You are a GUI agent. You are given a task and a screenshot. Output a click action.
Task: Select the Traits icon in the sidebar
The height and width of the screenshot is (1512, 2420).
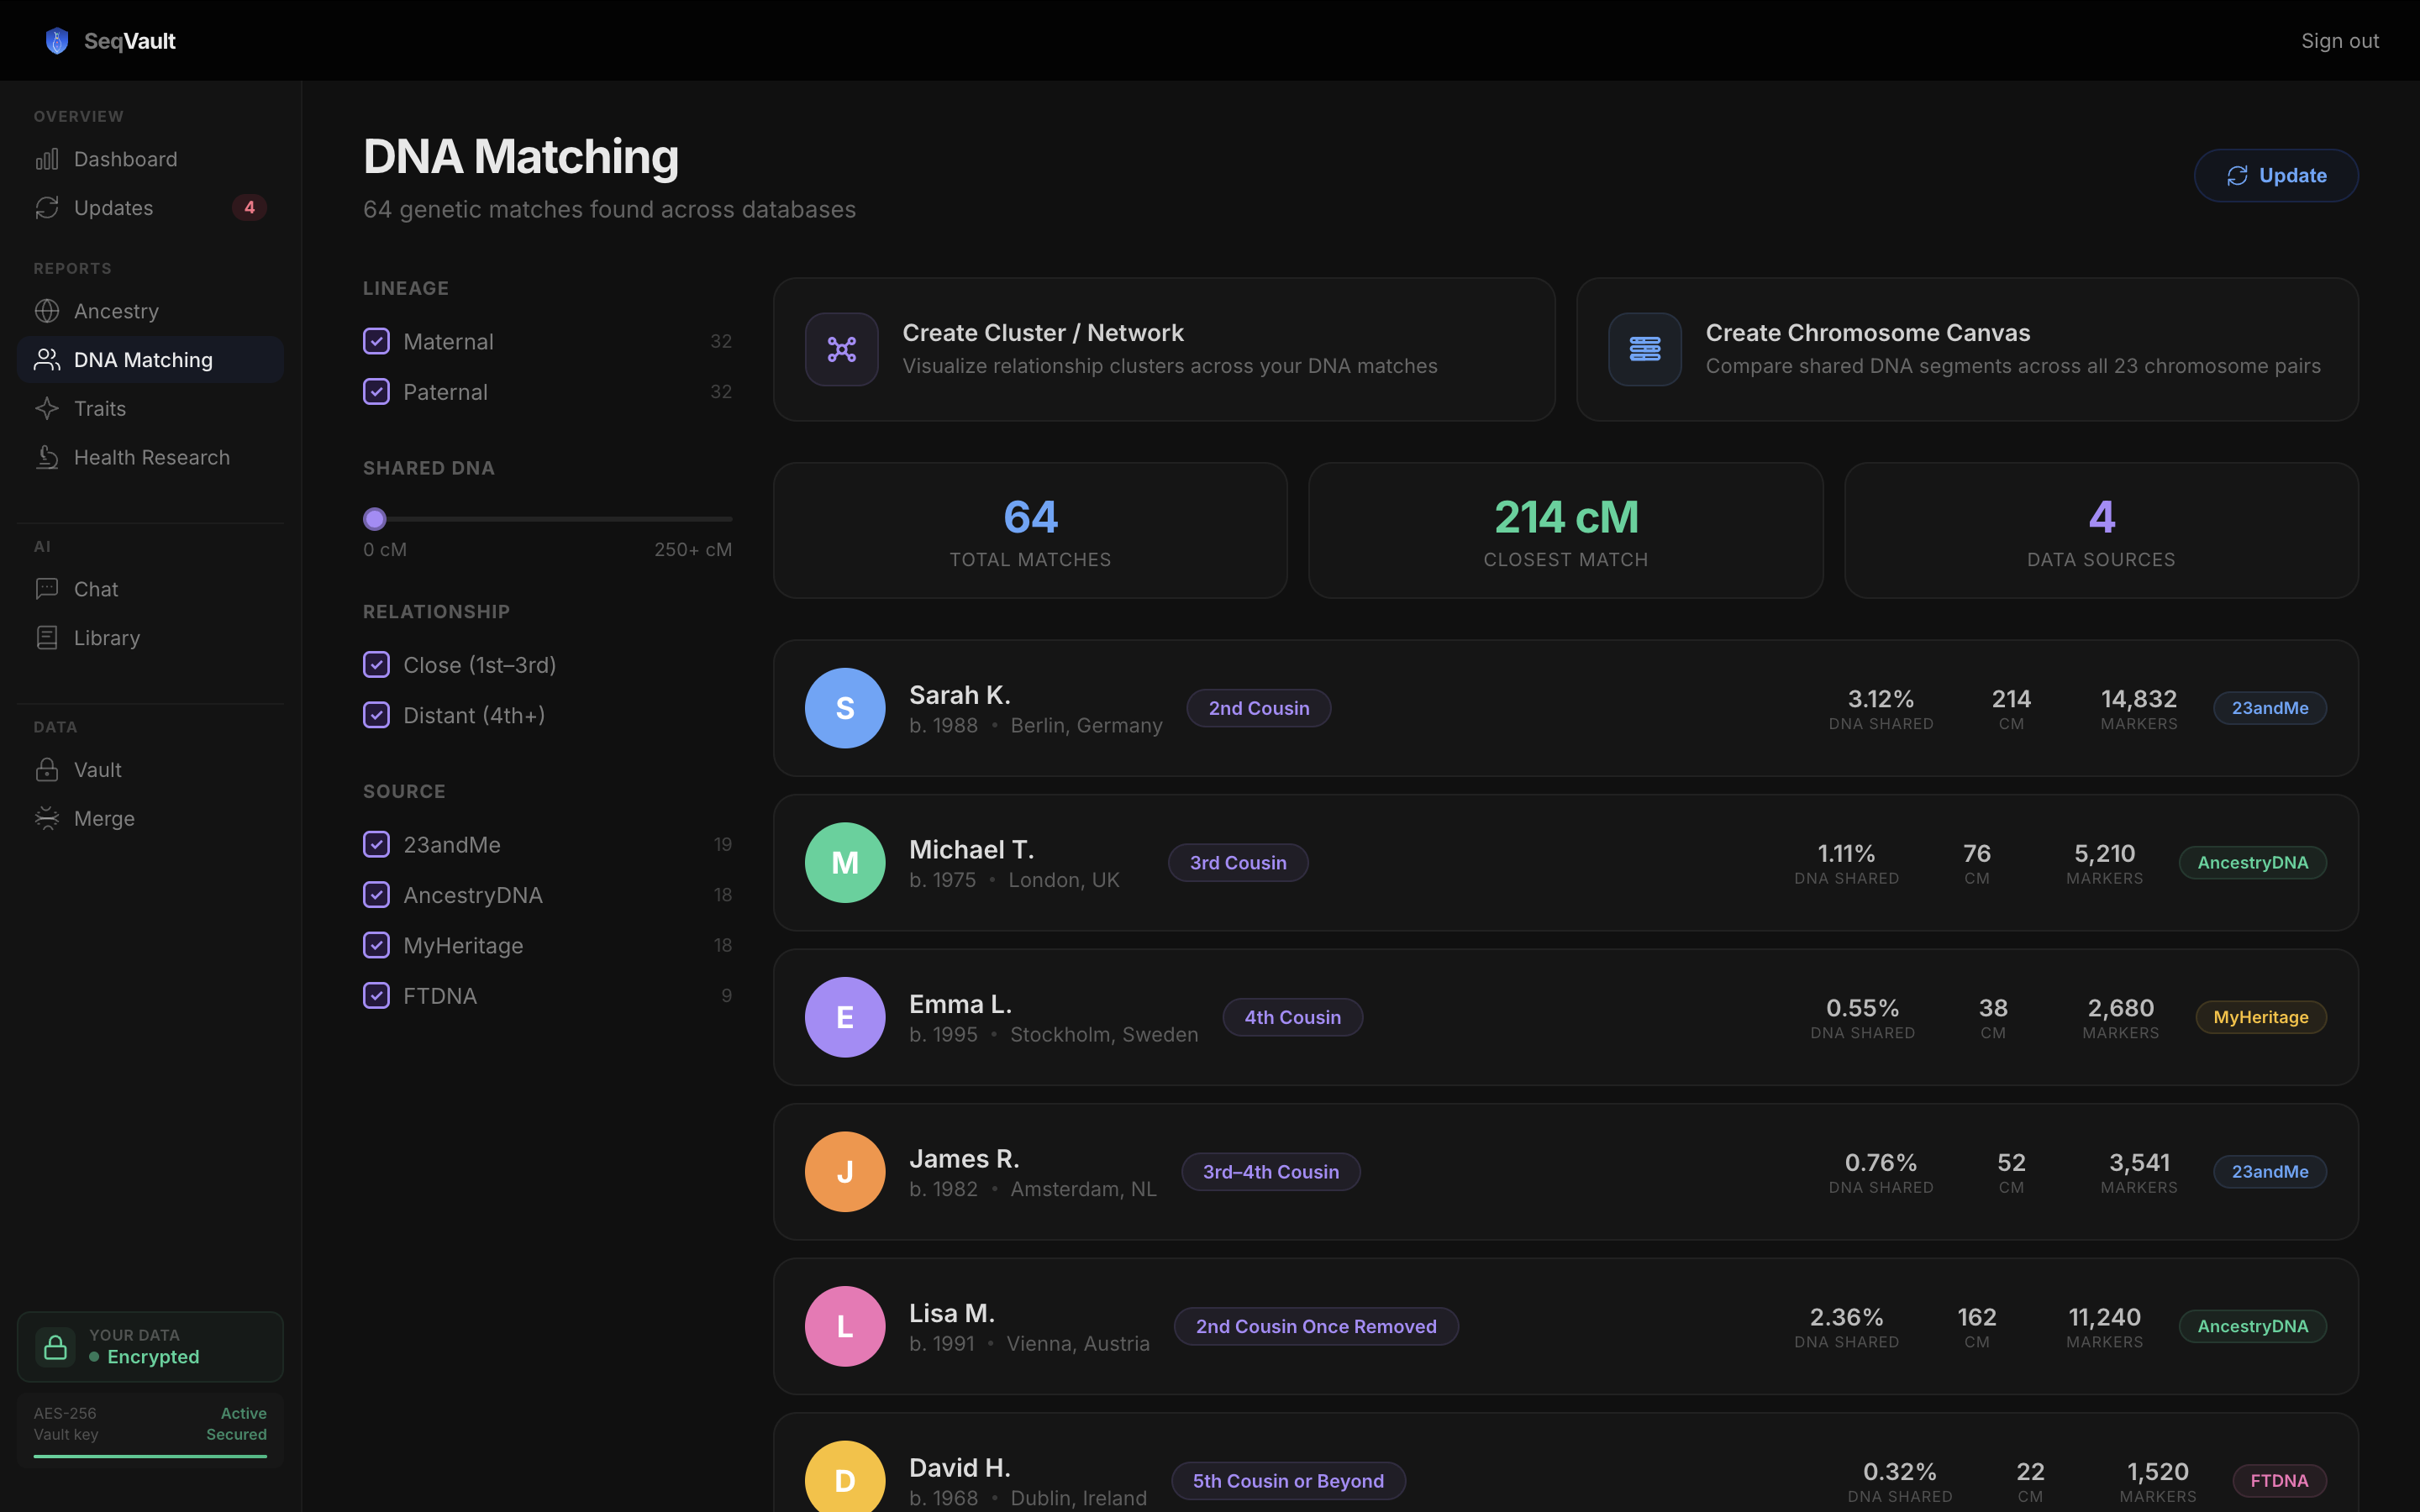tap(47, 408)
